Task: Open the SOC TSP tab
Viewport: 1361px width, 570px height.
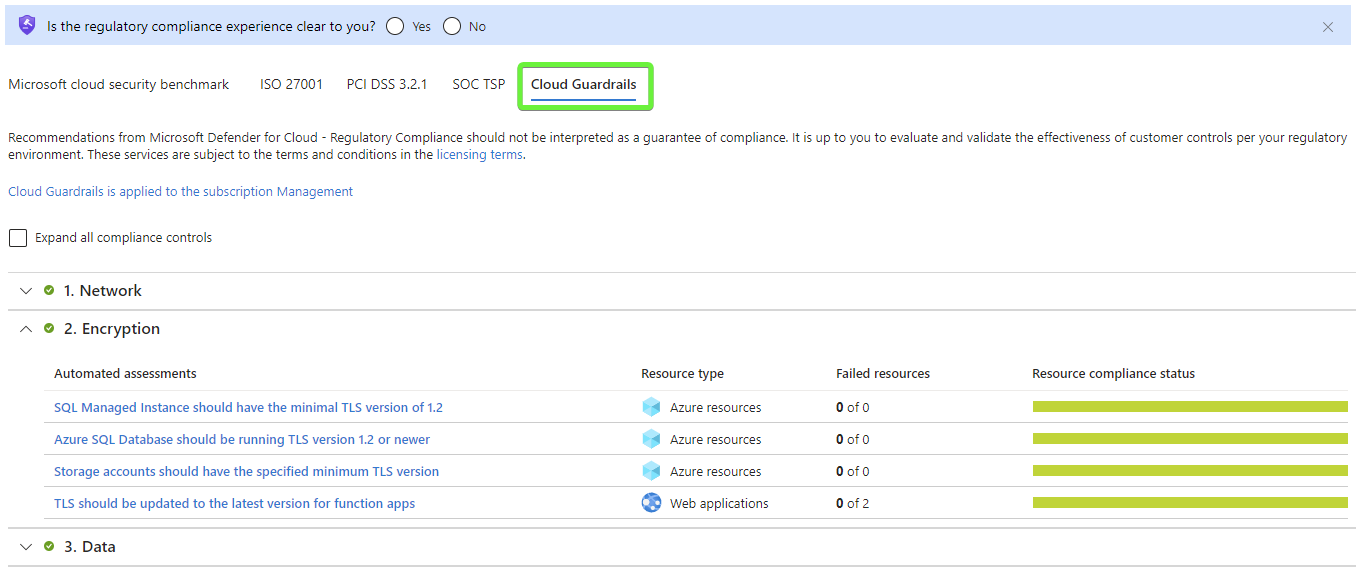Action: [x=479, y=85]
